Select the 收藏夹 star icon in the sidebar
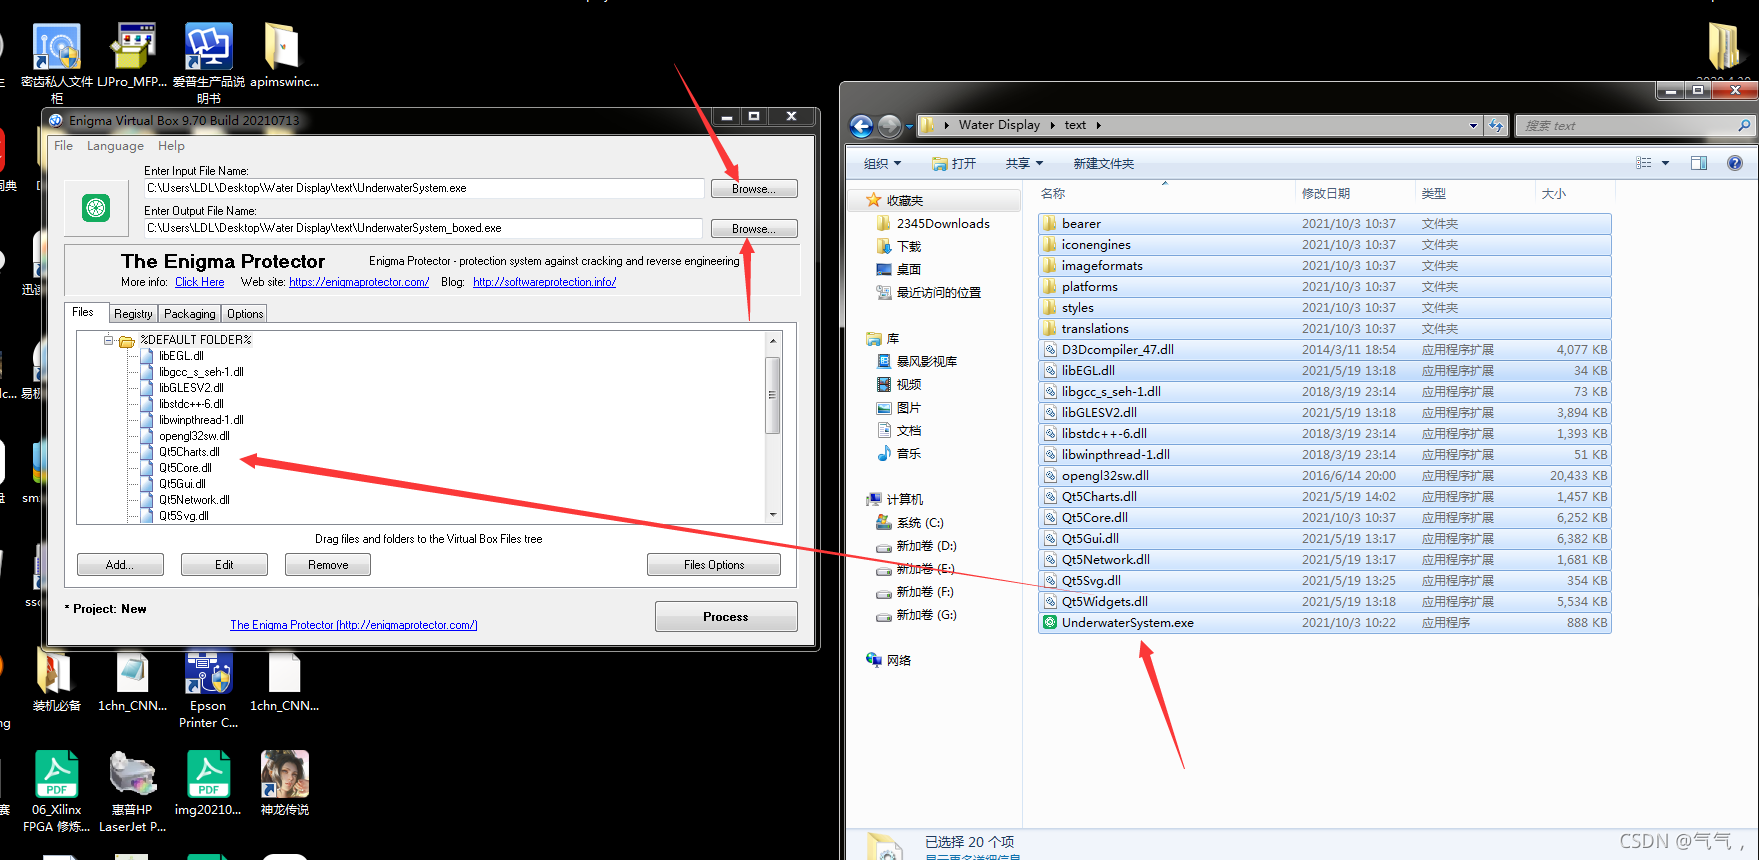This screenshot has width=1759, height=860. tap(873, 201)
